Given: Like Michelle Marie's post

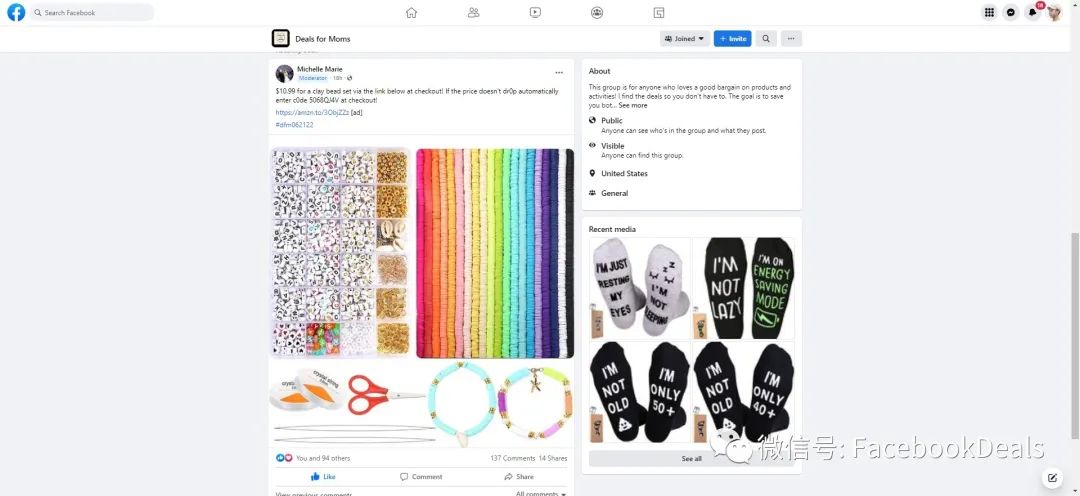Looking at the screenshot, I should click(x=322, y=477).
